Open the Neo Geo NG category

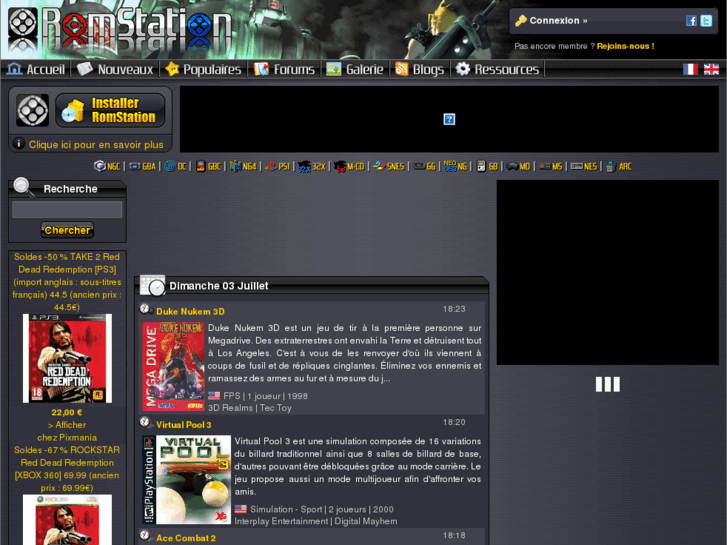click(455, 166)
